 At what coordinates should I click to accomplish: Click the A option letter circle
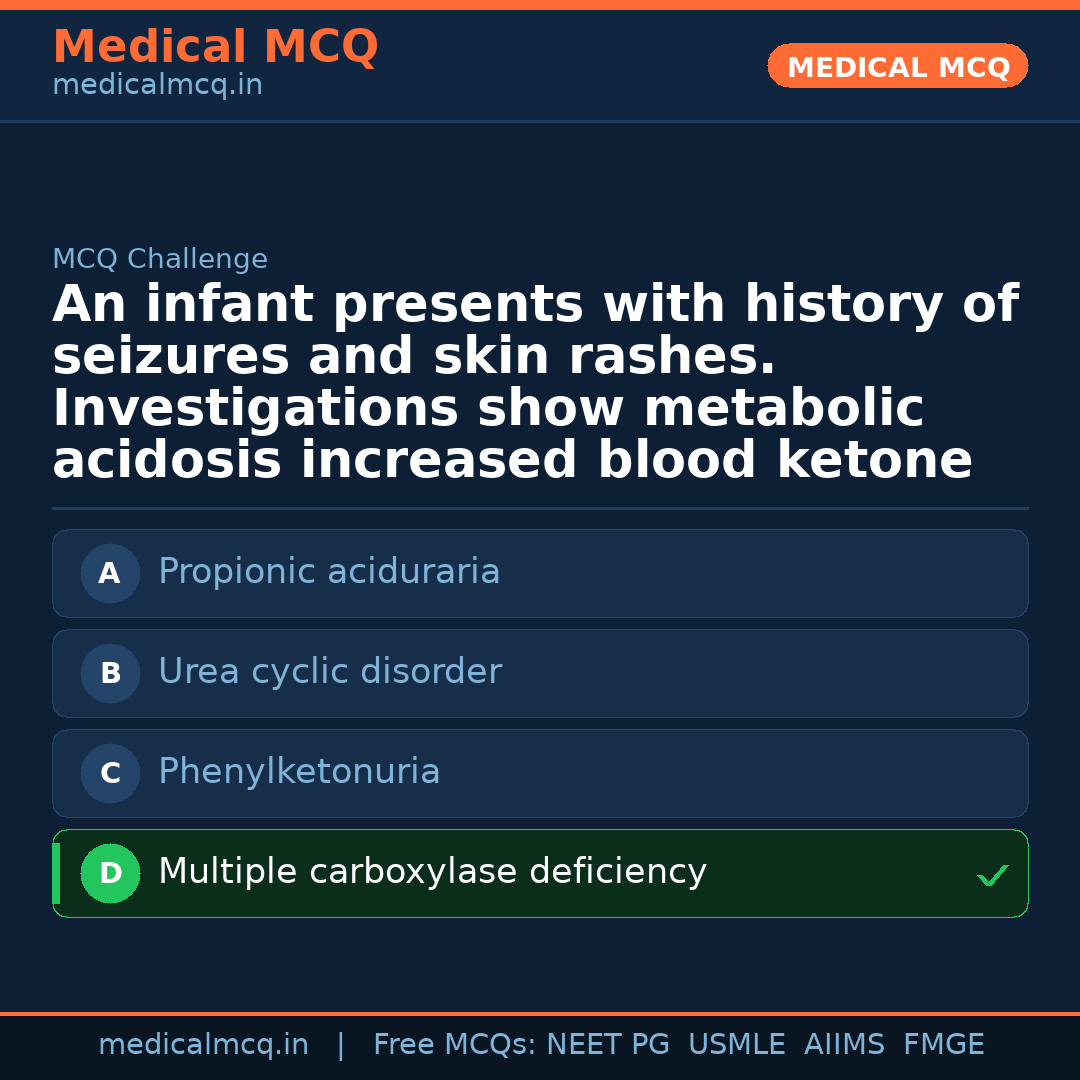(x=110, y=574)
